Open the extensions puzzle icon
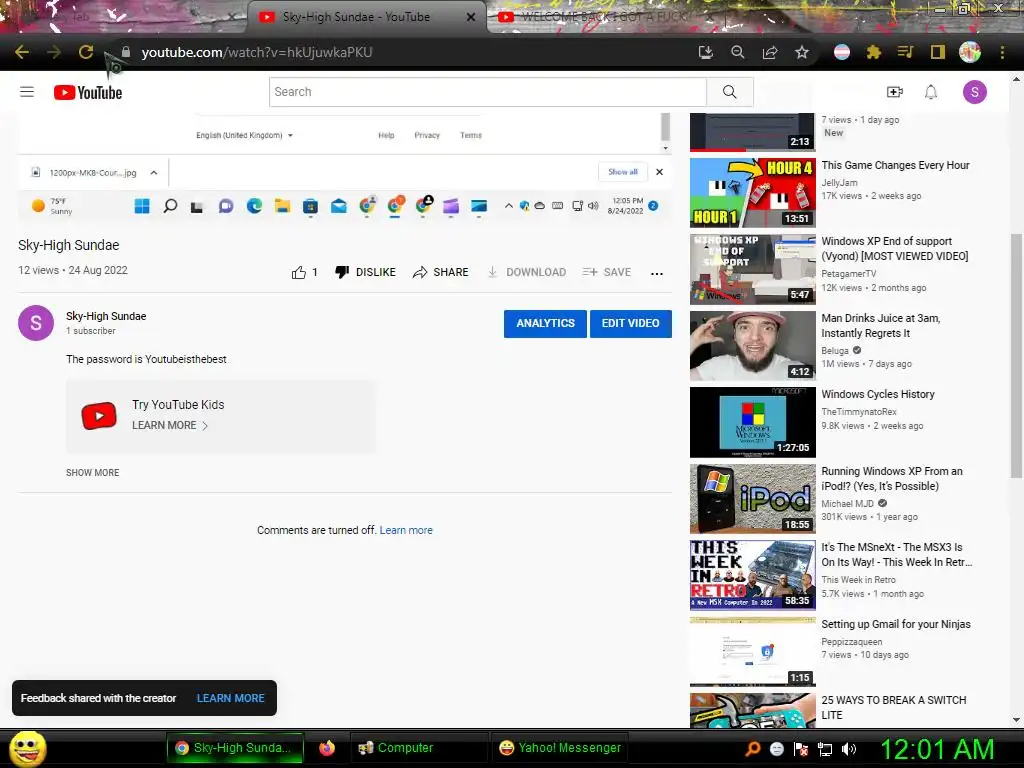 [x=873, y=52]
